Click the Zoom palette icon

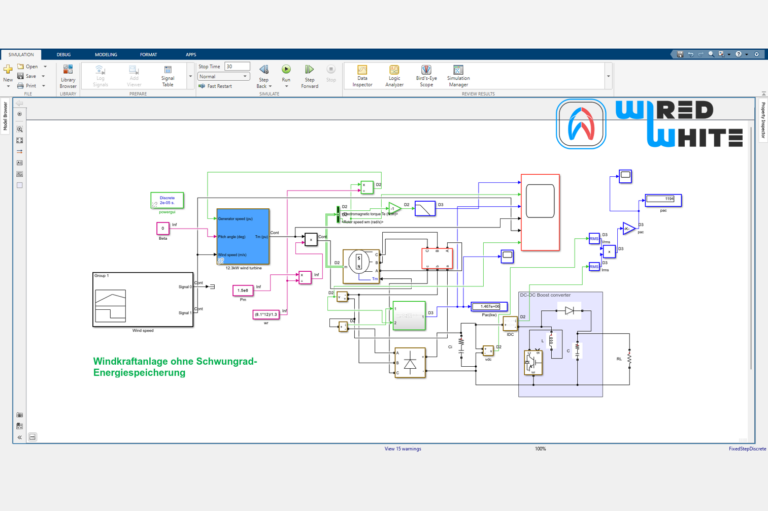[20, 129]
